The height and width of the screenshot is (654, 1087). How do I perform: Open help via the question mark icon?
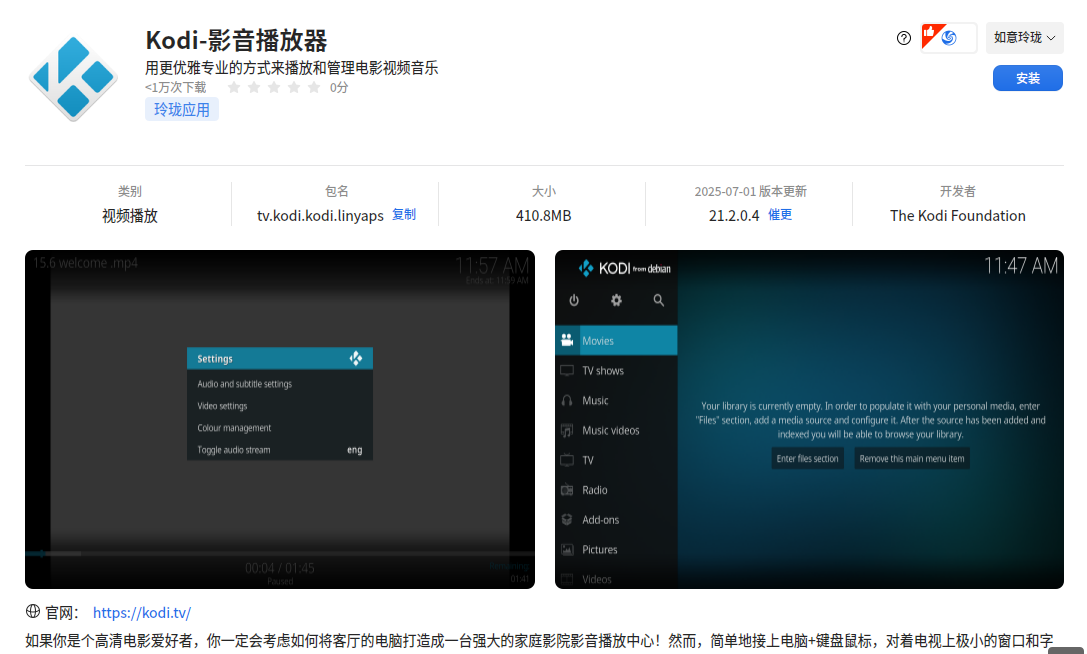point(903,38)
